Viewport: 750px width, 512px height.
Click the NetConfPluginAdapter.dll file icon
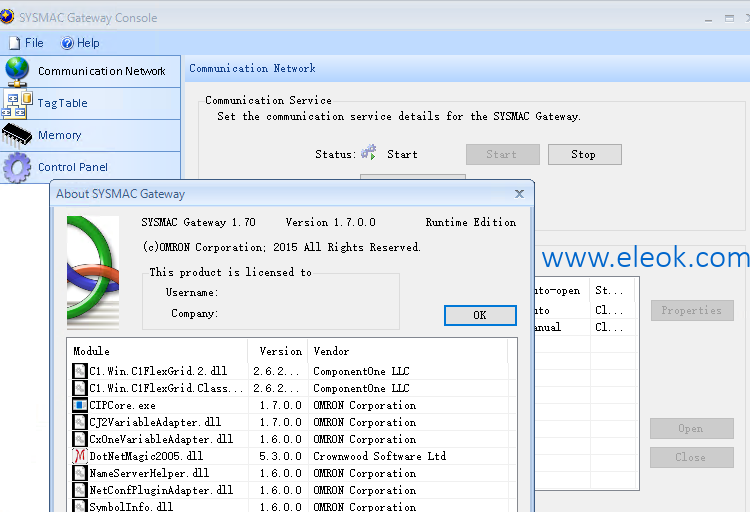click(79, 490)
